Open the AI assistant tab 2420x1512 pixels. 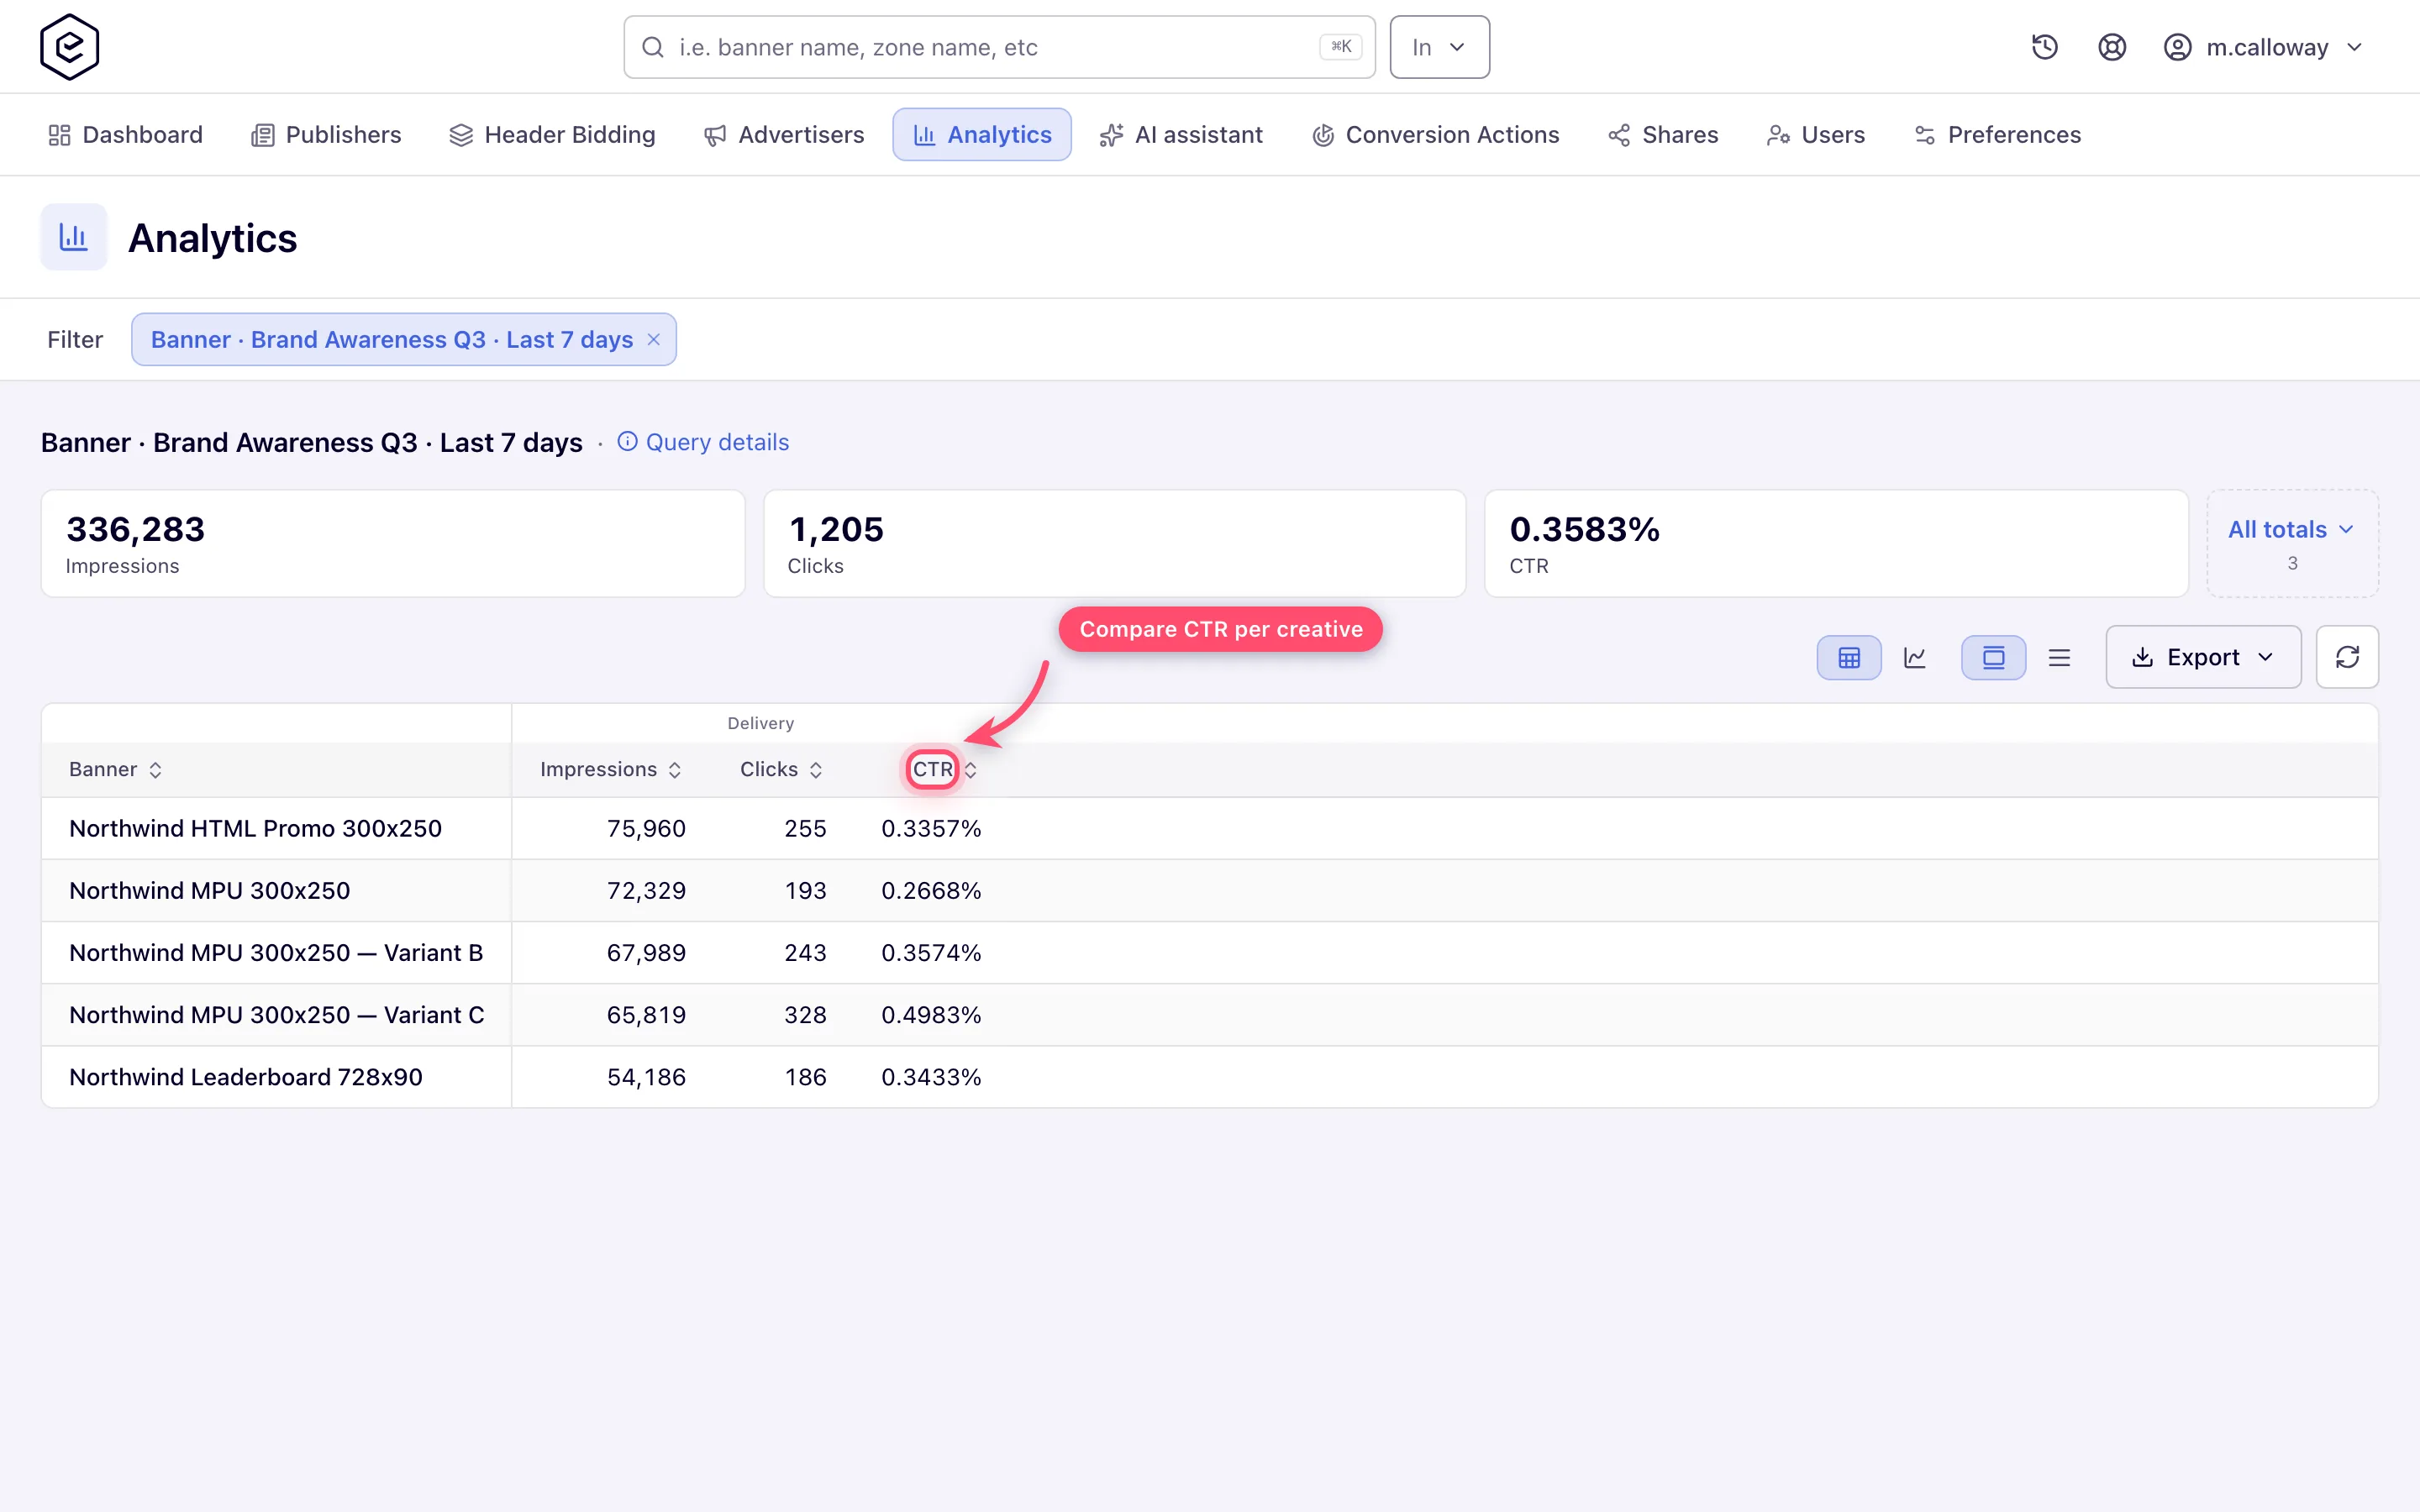pyautogui.click(x=1181, y=135)
